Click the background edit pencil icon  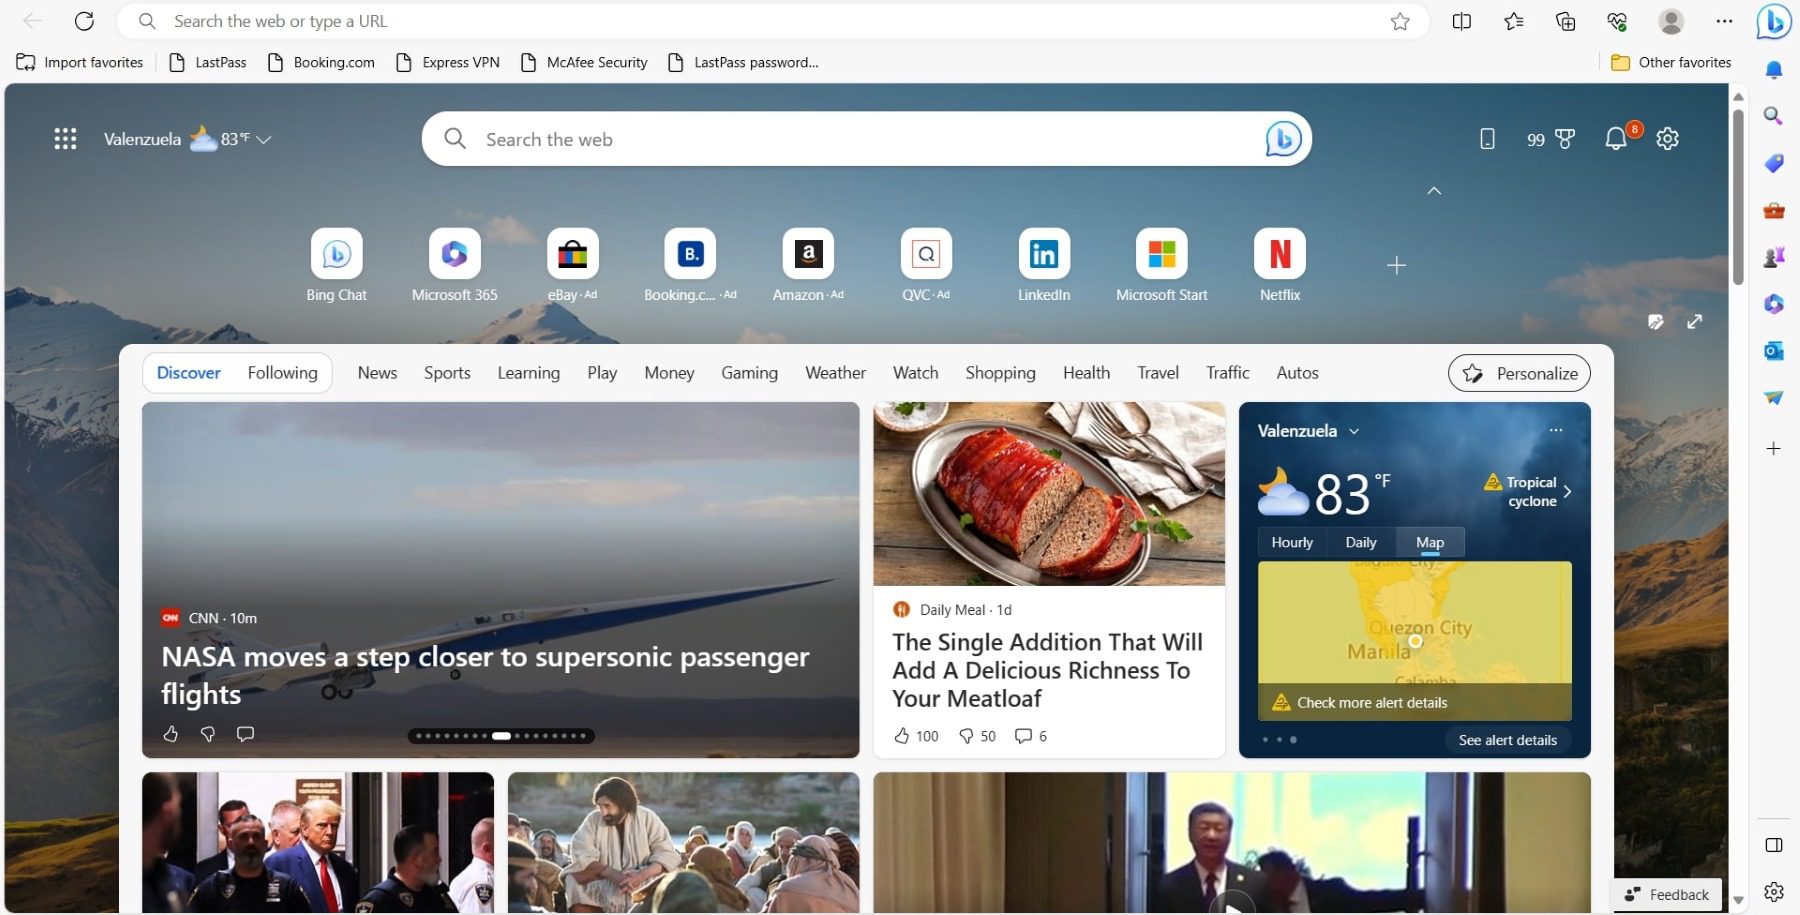(x=1656, y=322)
